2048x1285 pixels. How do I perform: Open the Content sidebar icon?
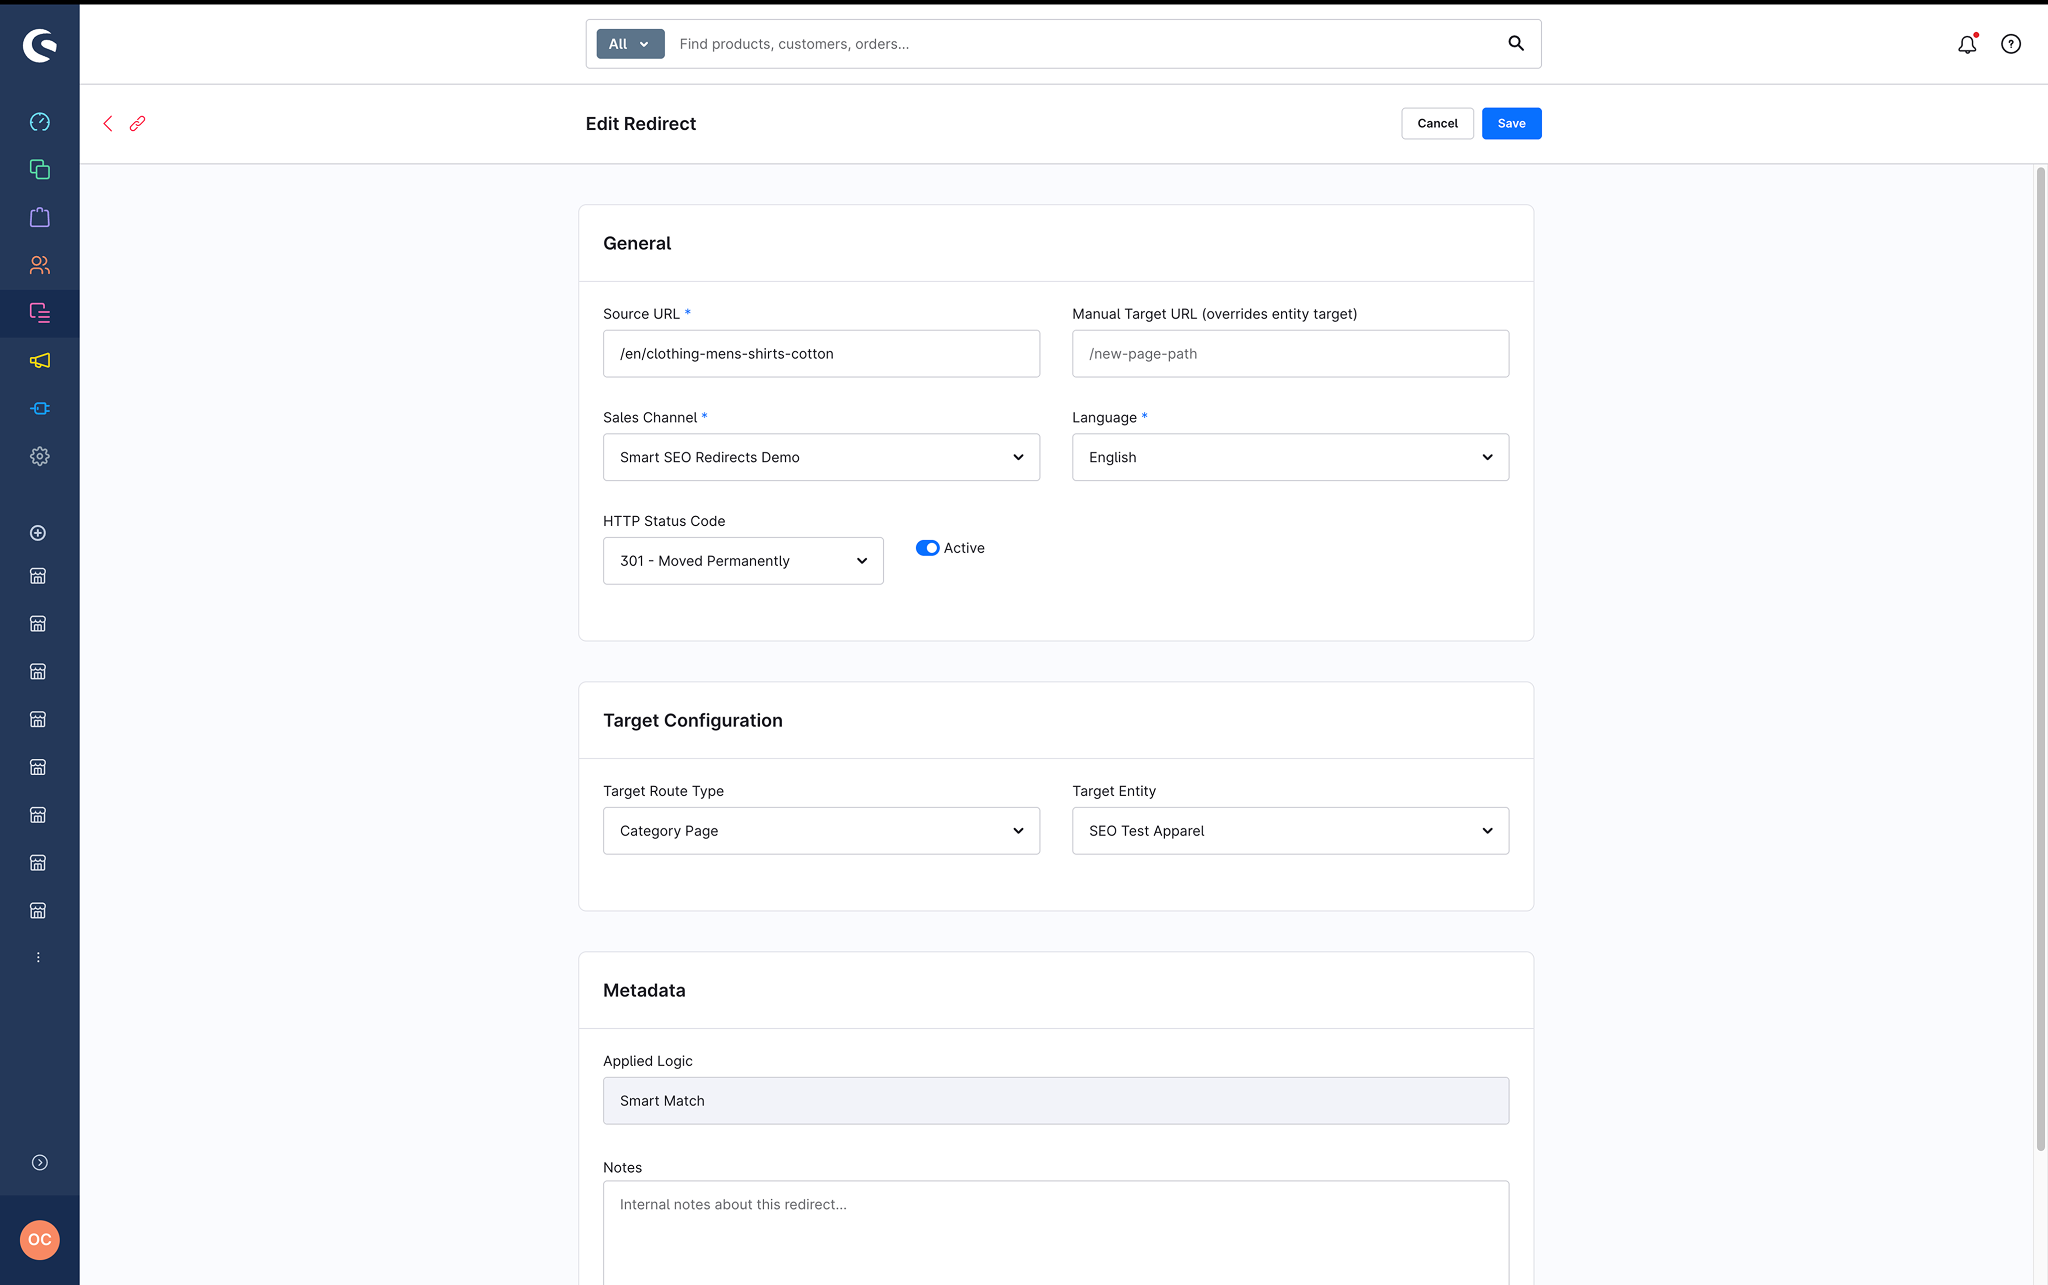pyautogui.click(x=40, y=313)
